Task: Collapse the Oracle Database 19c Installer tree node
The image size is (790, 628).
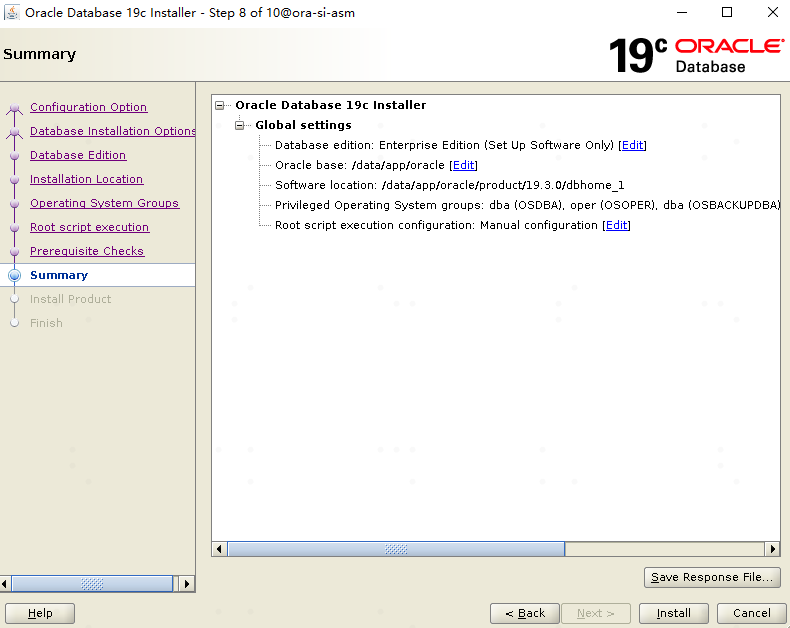Action: click(x=220, y=105)
